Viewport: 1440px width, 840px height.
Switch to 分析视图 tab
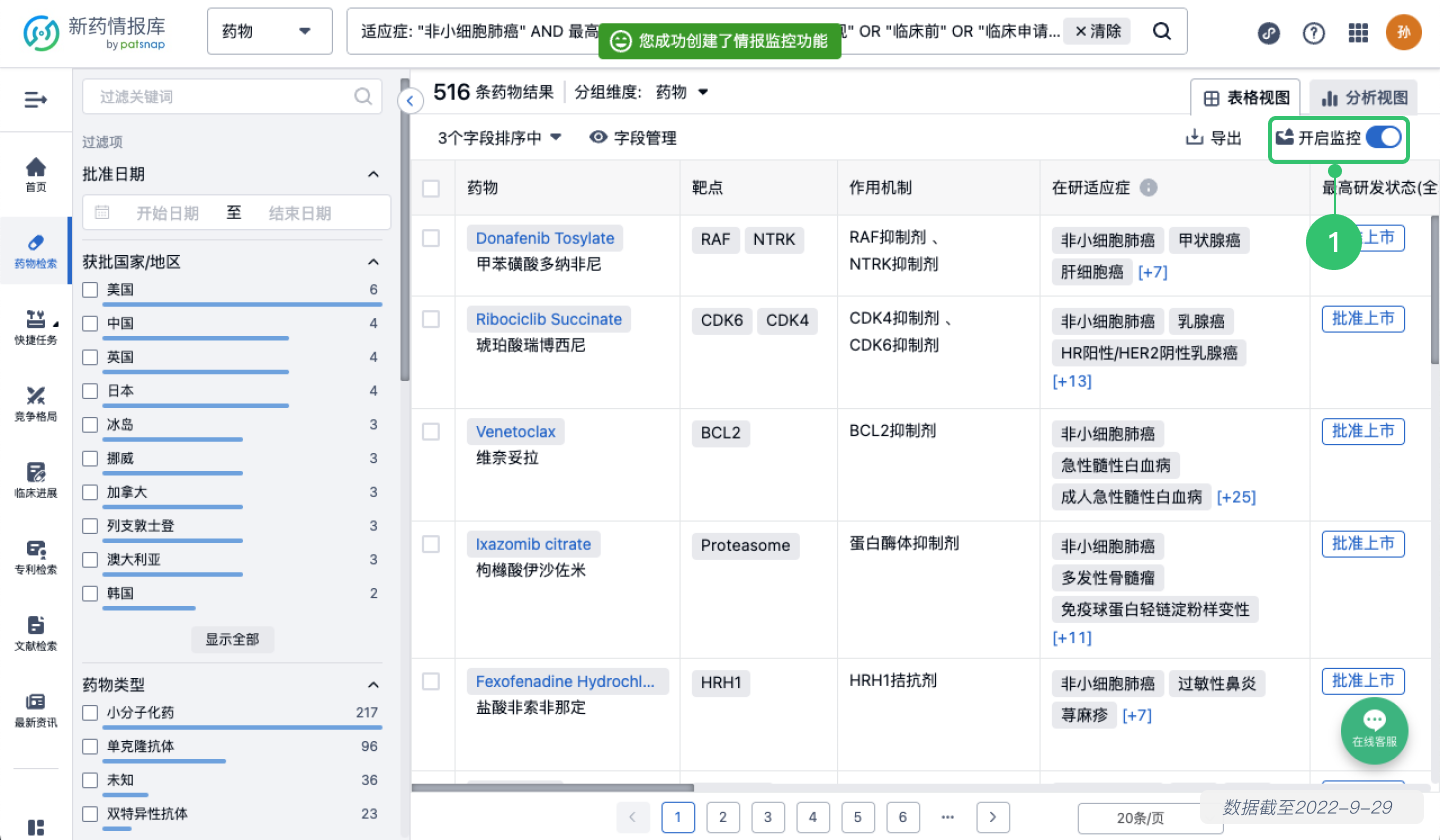[1364, 98]
